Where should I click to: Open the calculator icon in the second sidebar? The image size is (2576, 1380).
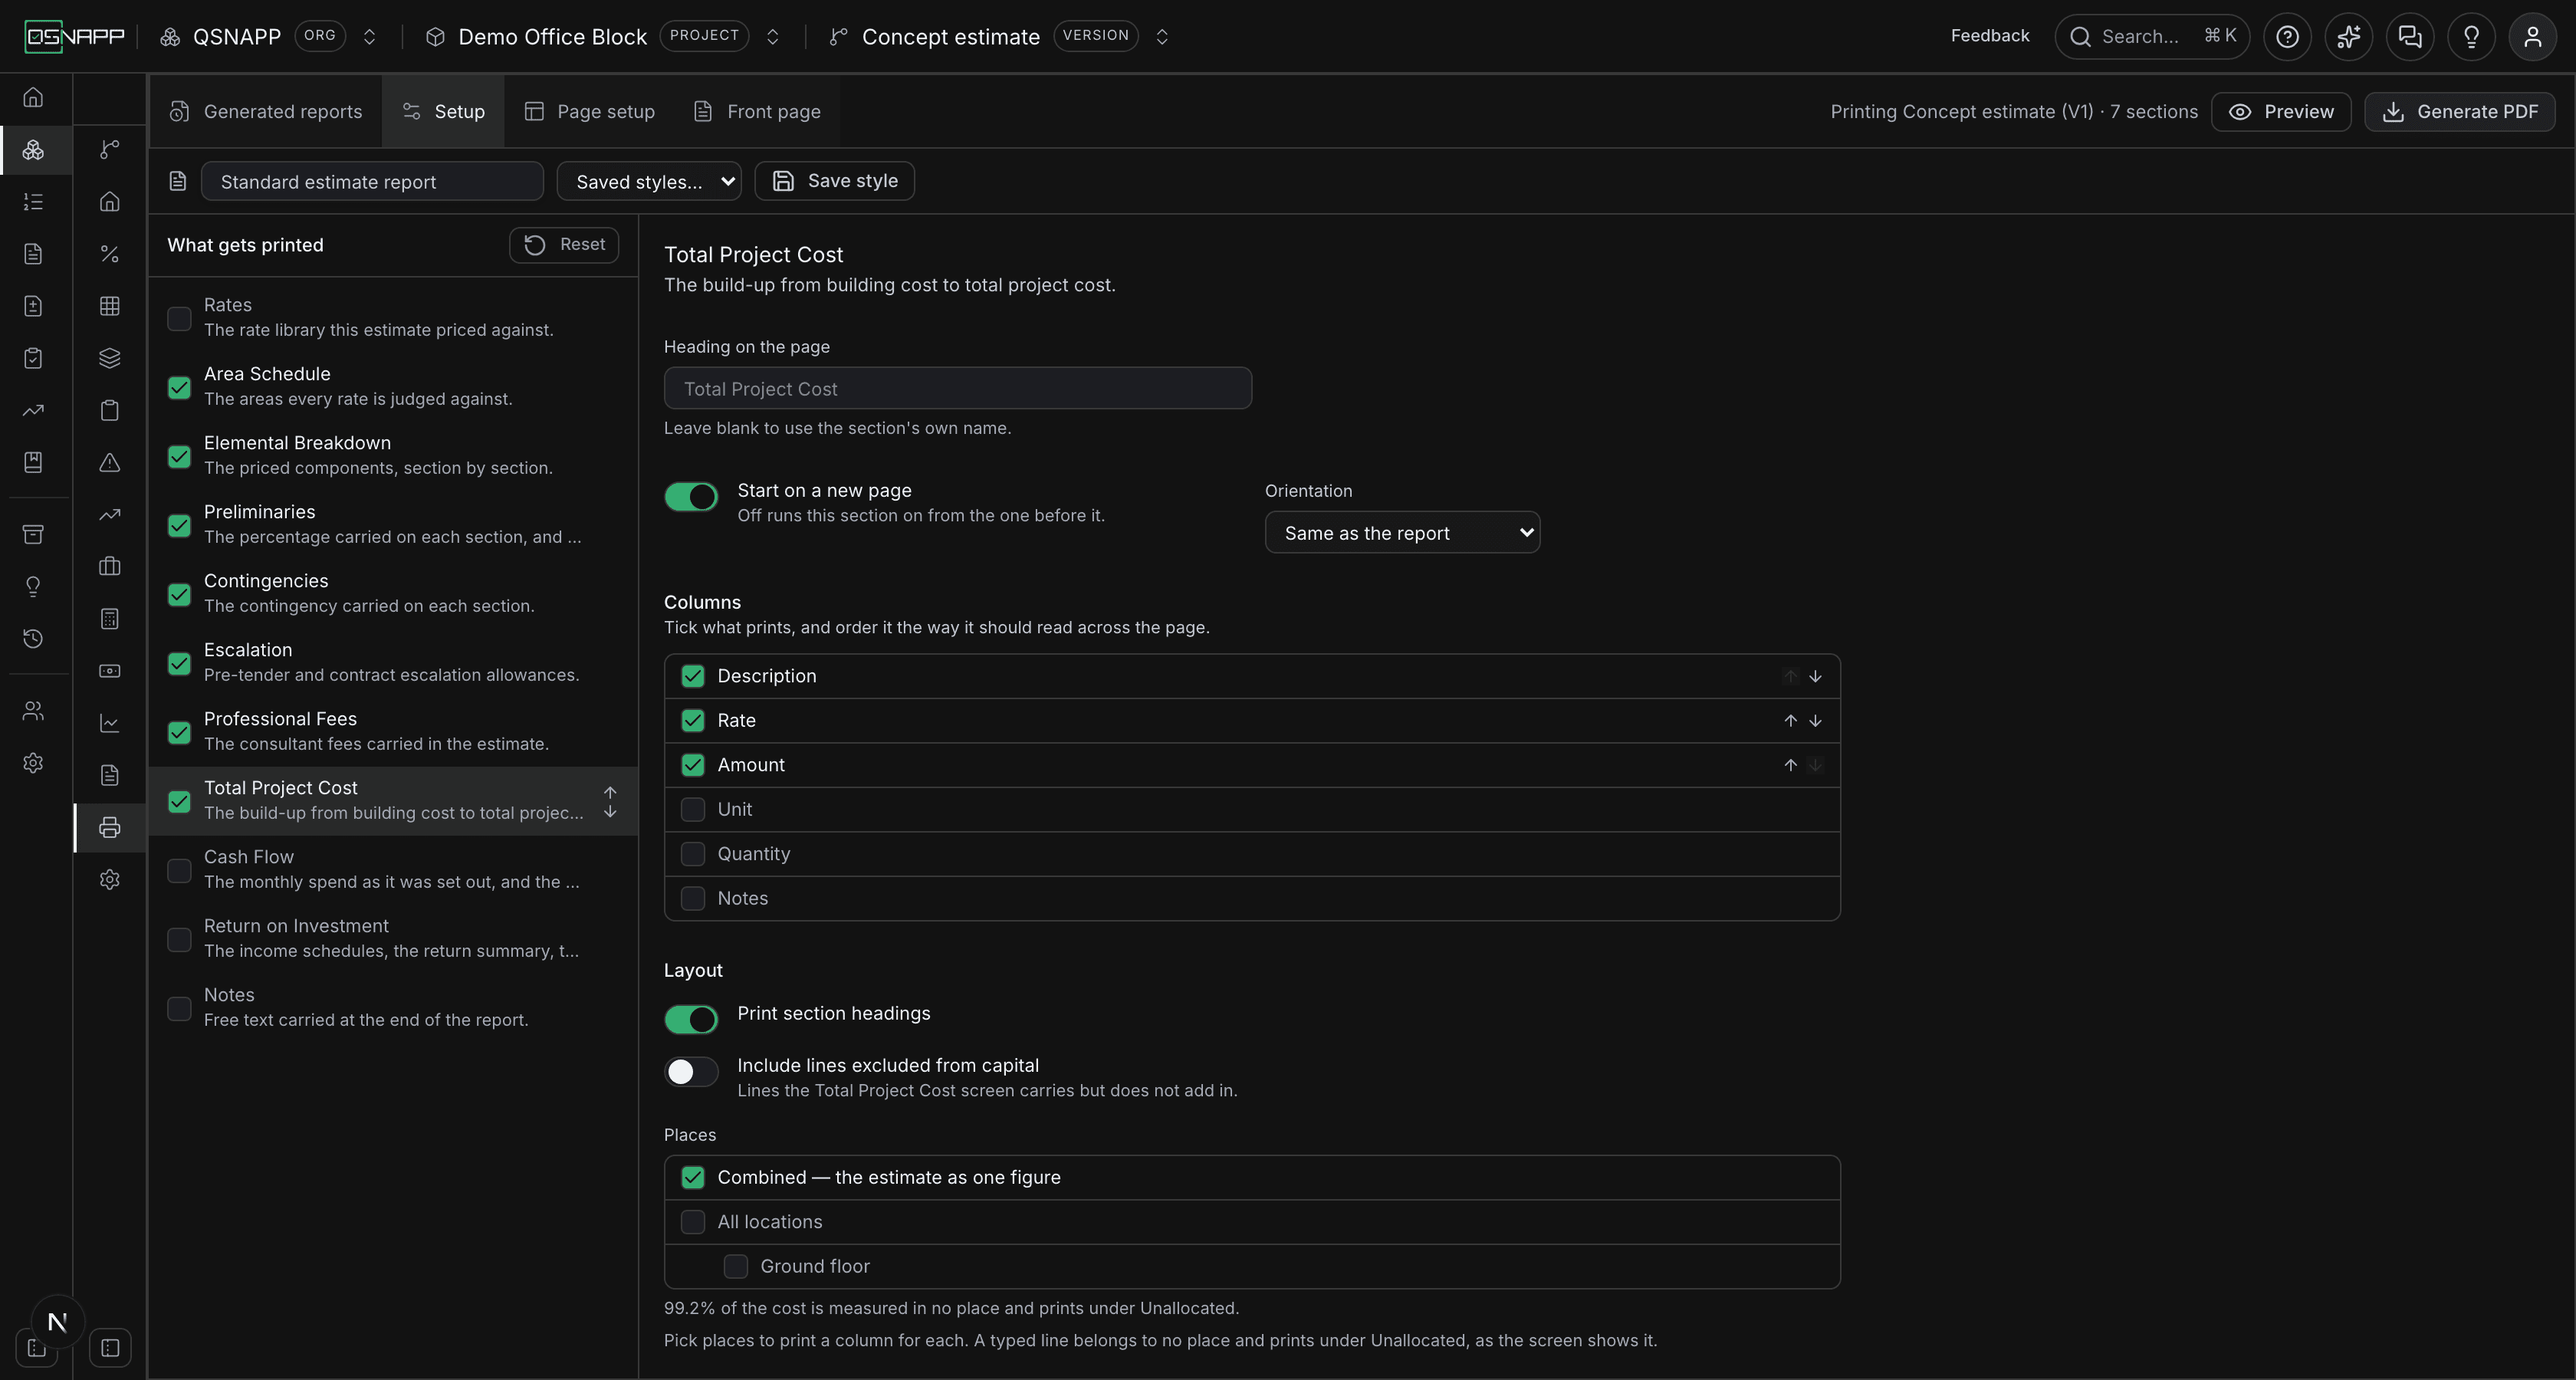[110, 619]
